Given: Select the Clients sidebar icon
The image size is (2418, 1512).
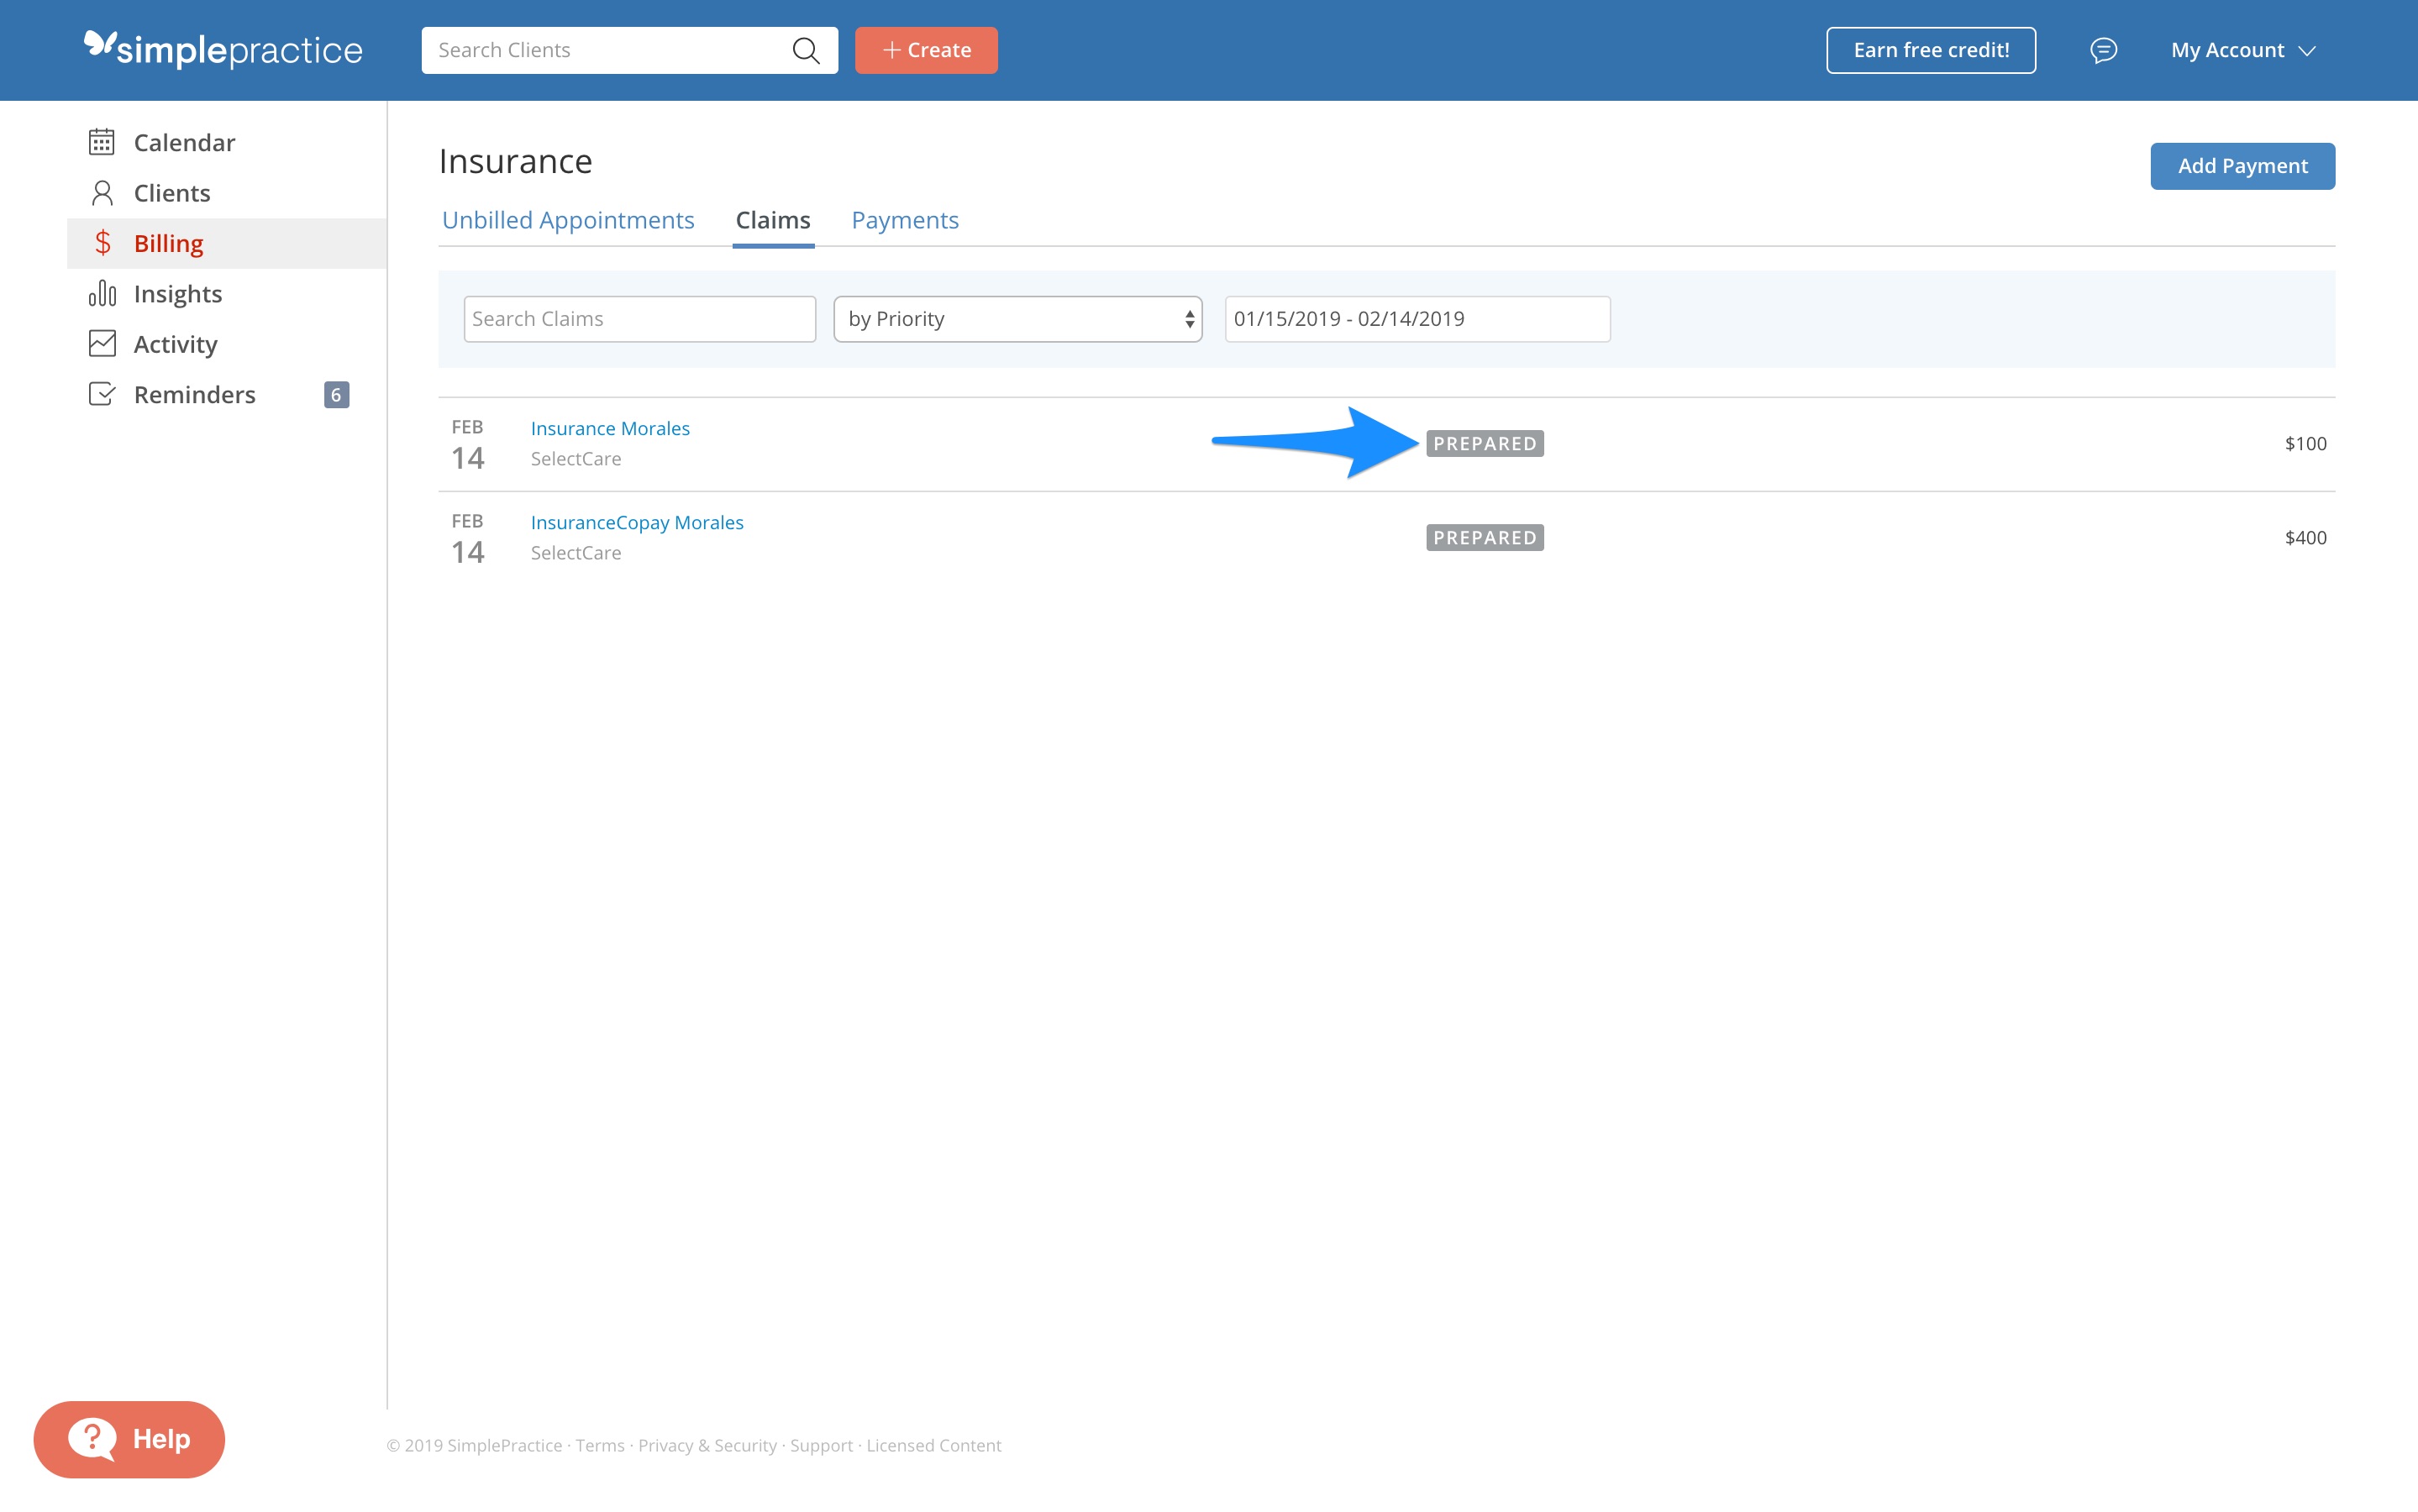Looking at the screenshot, I should pyautogui.click(x=103, y=192).
